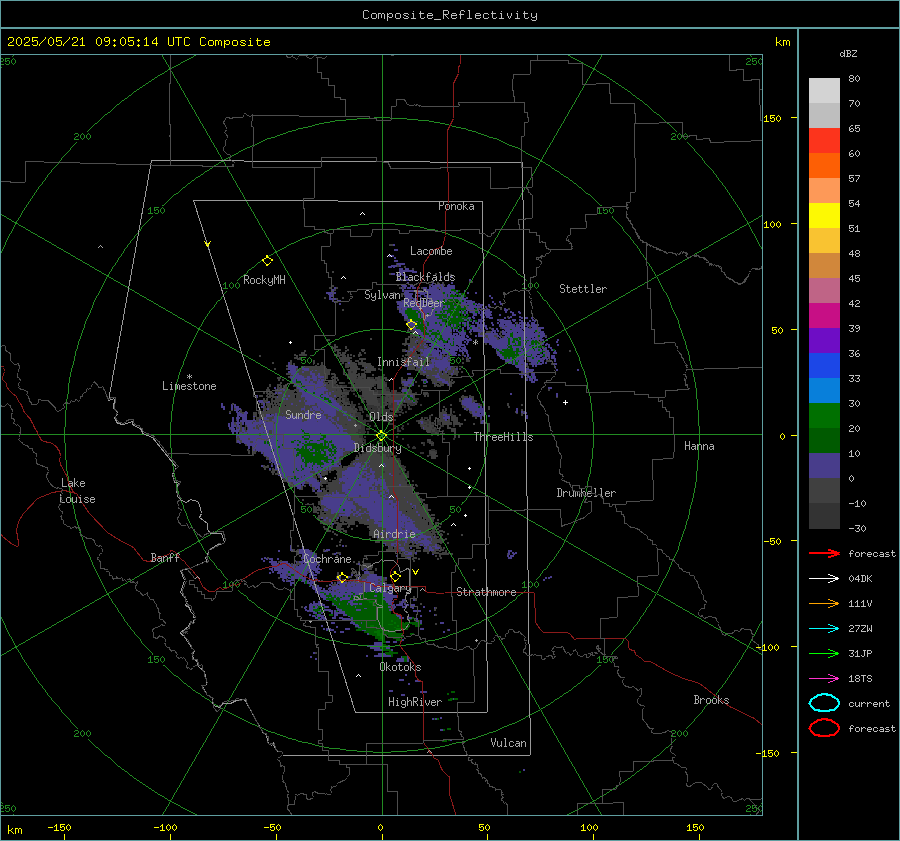
Task: Click the Banff city label
Action: (165, 557)
